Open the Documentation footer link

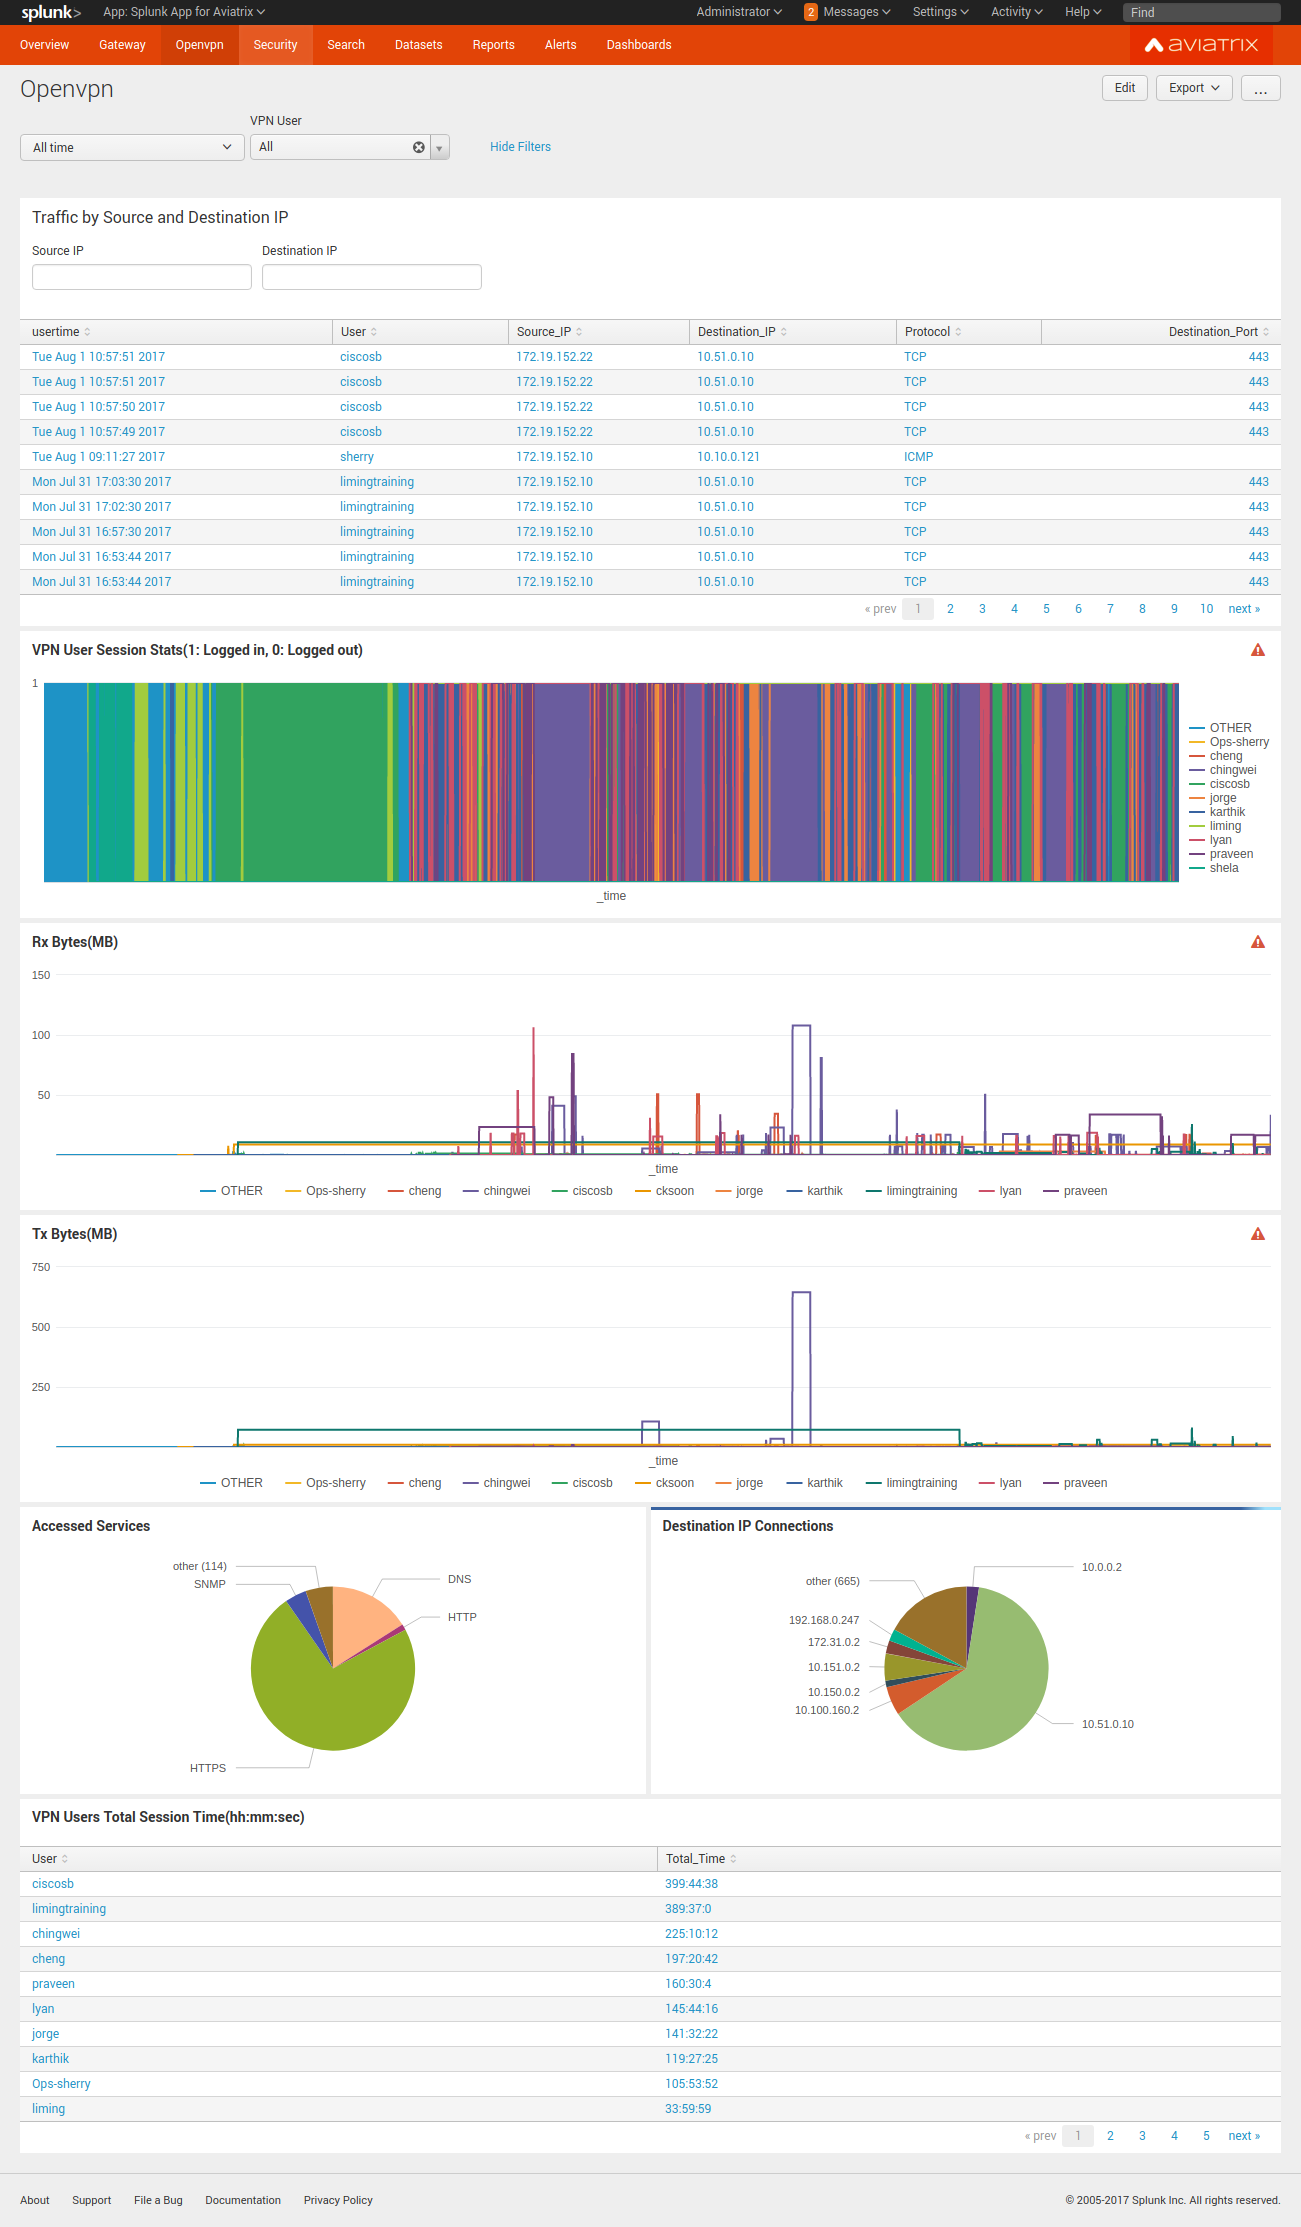[x=243, y=2200]
